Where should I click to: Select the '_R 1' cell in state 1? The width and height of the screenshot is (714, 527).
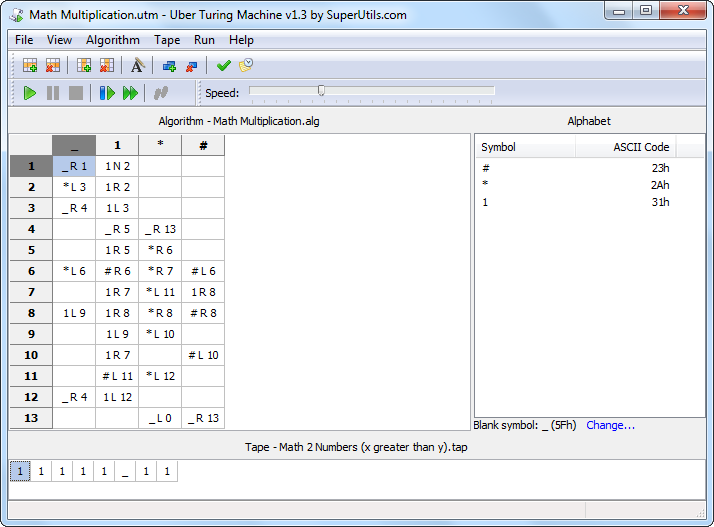(x=74, y=166)
